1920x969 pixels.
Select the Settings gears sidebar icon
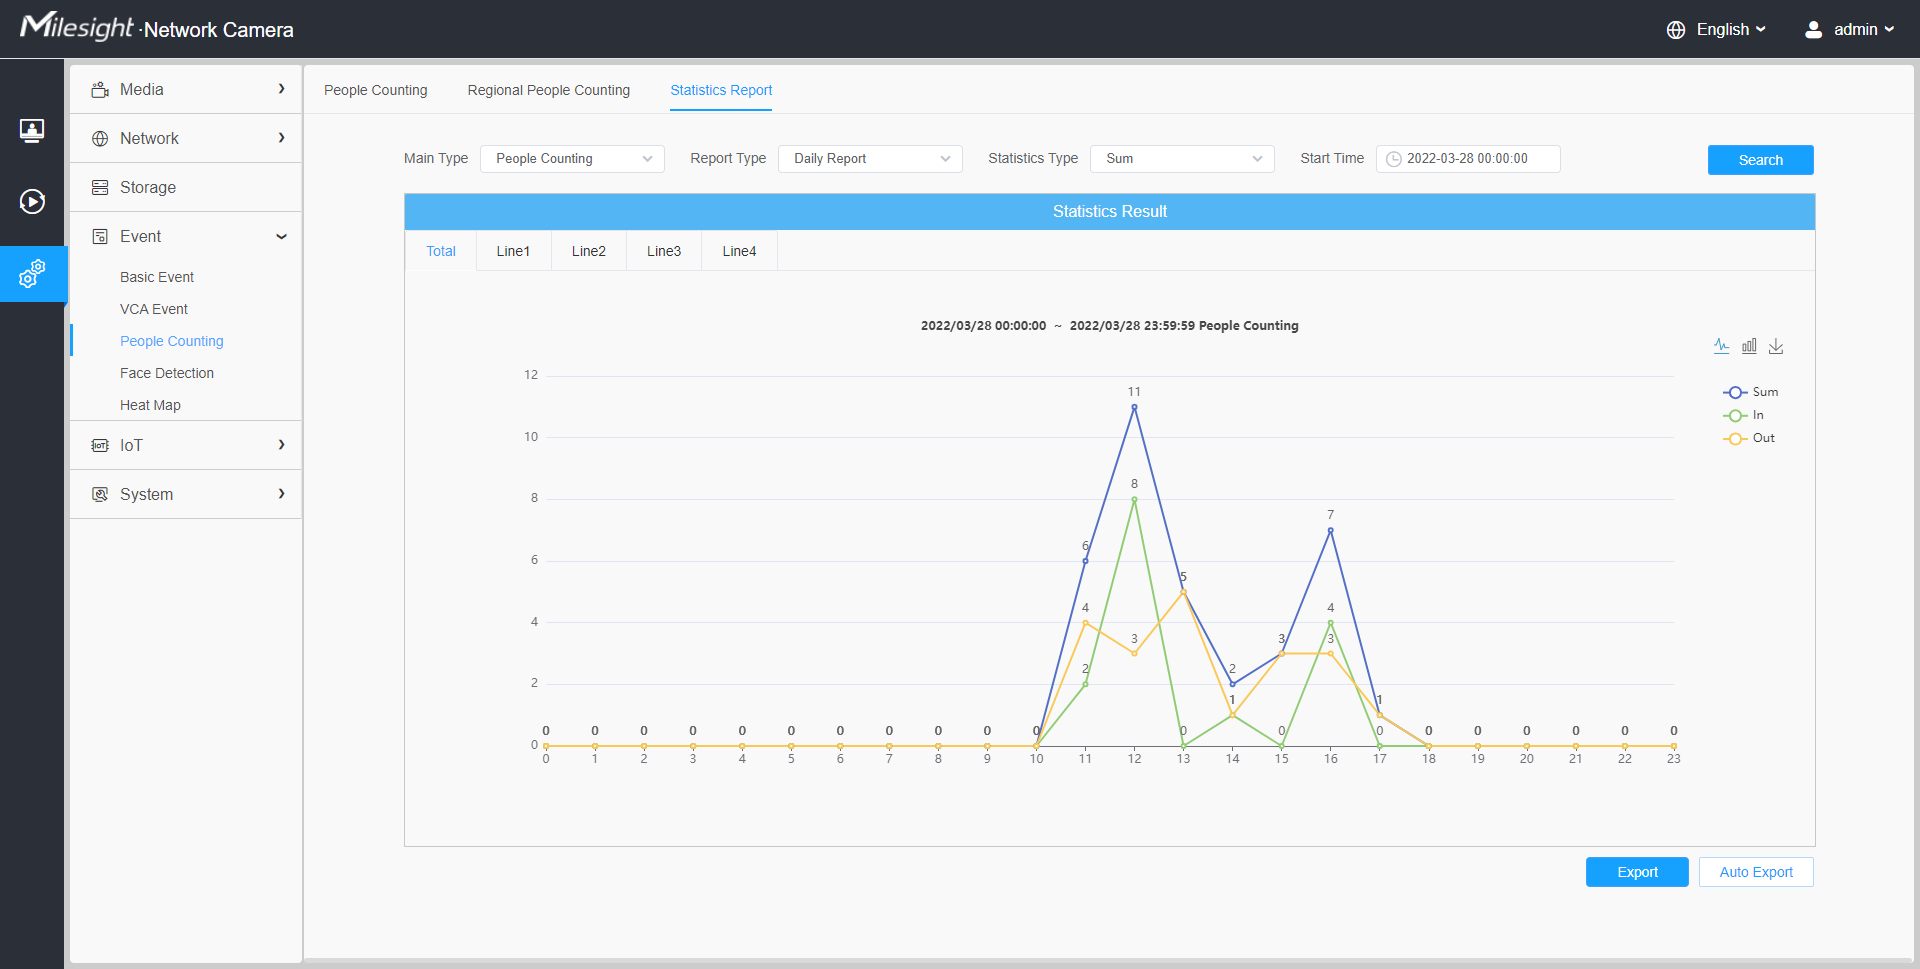coord(32,274)
